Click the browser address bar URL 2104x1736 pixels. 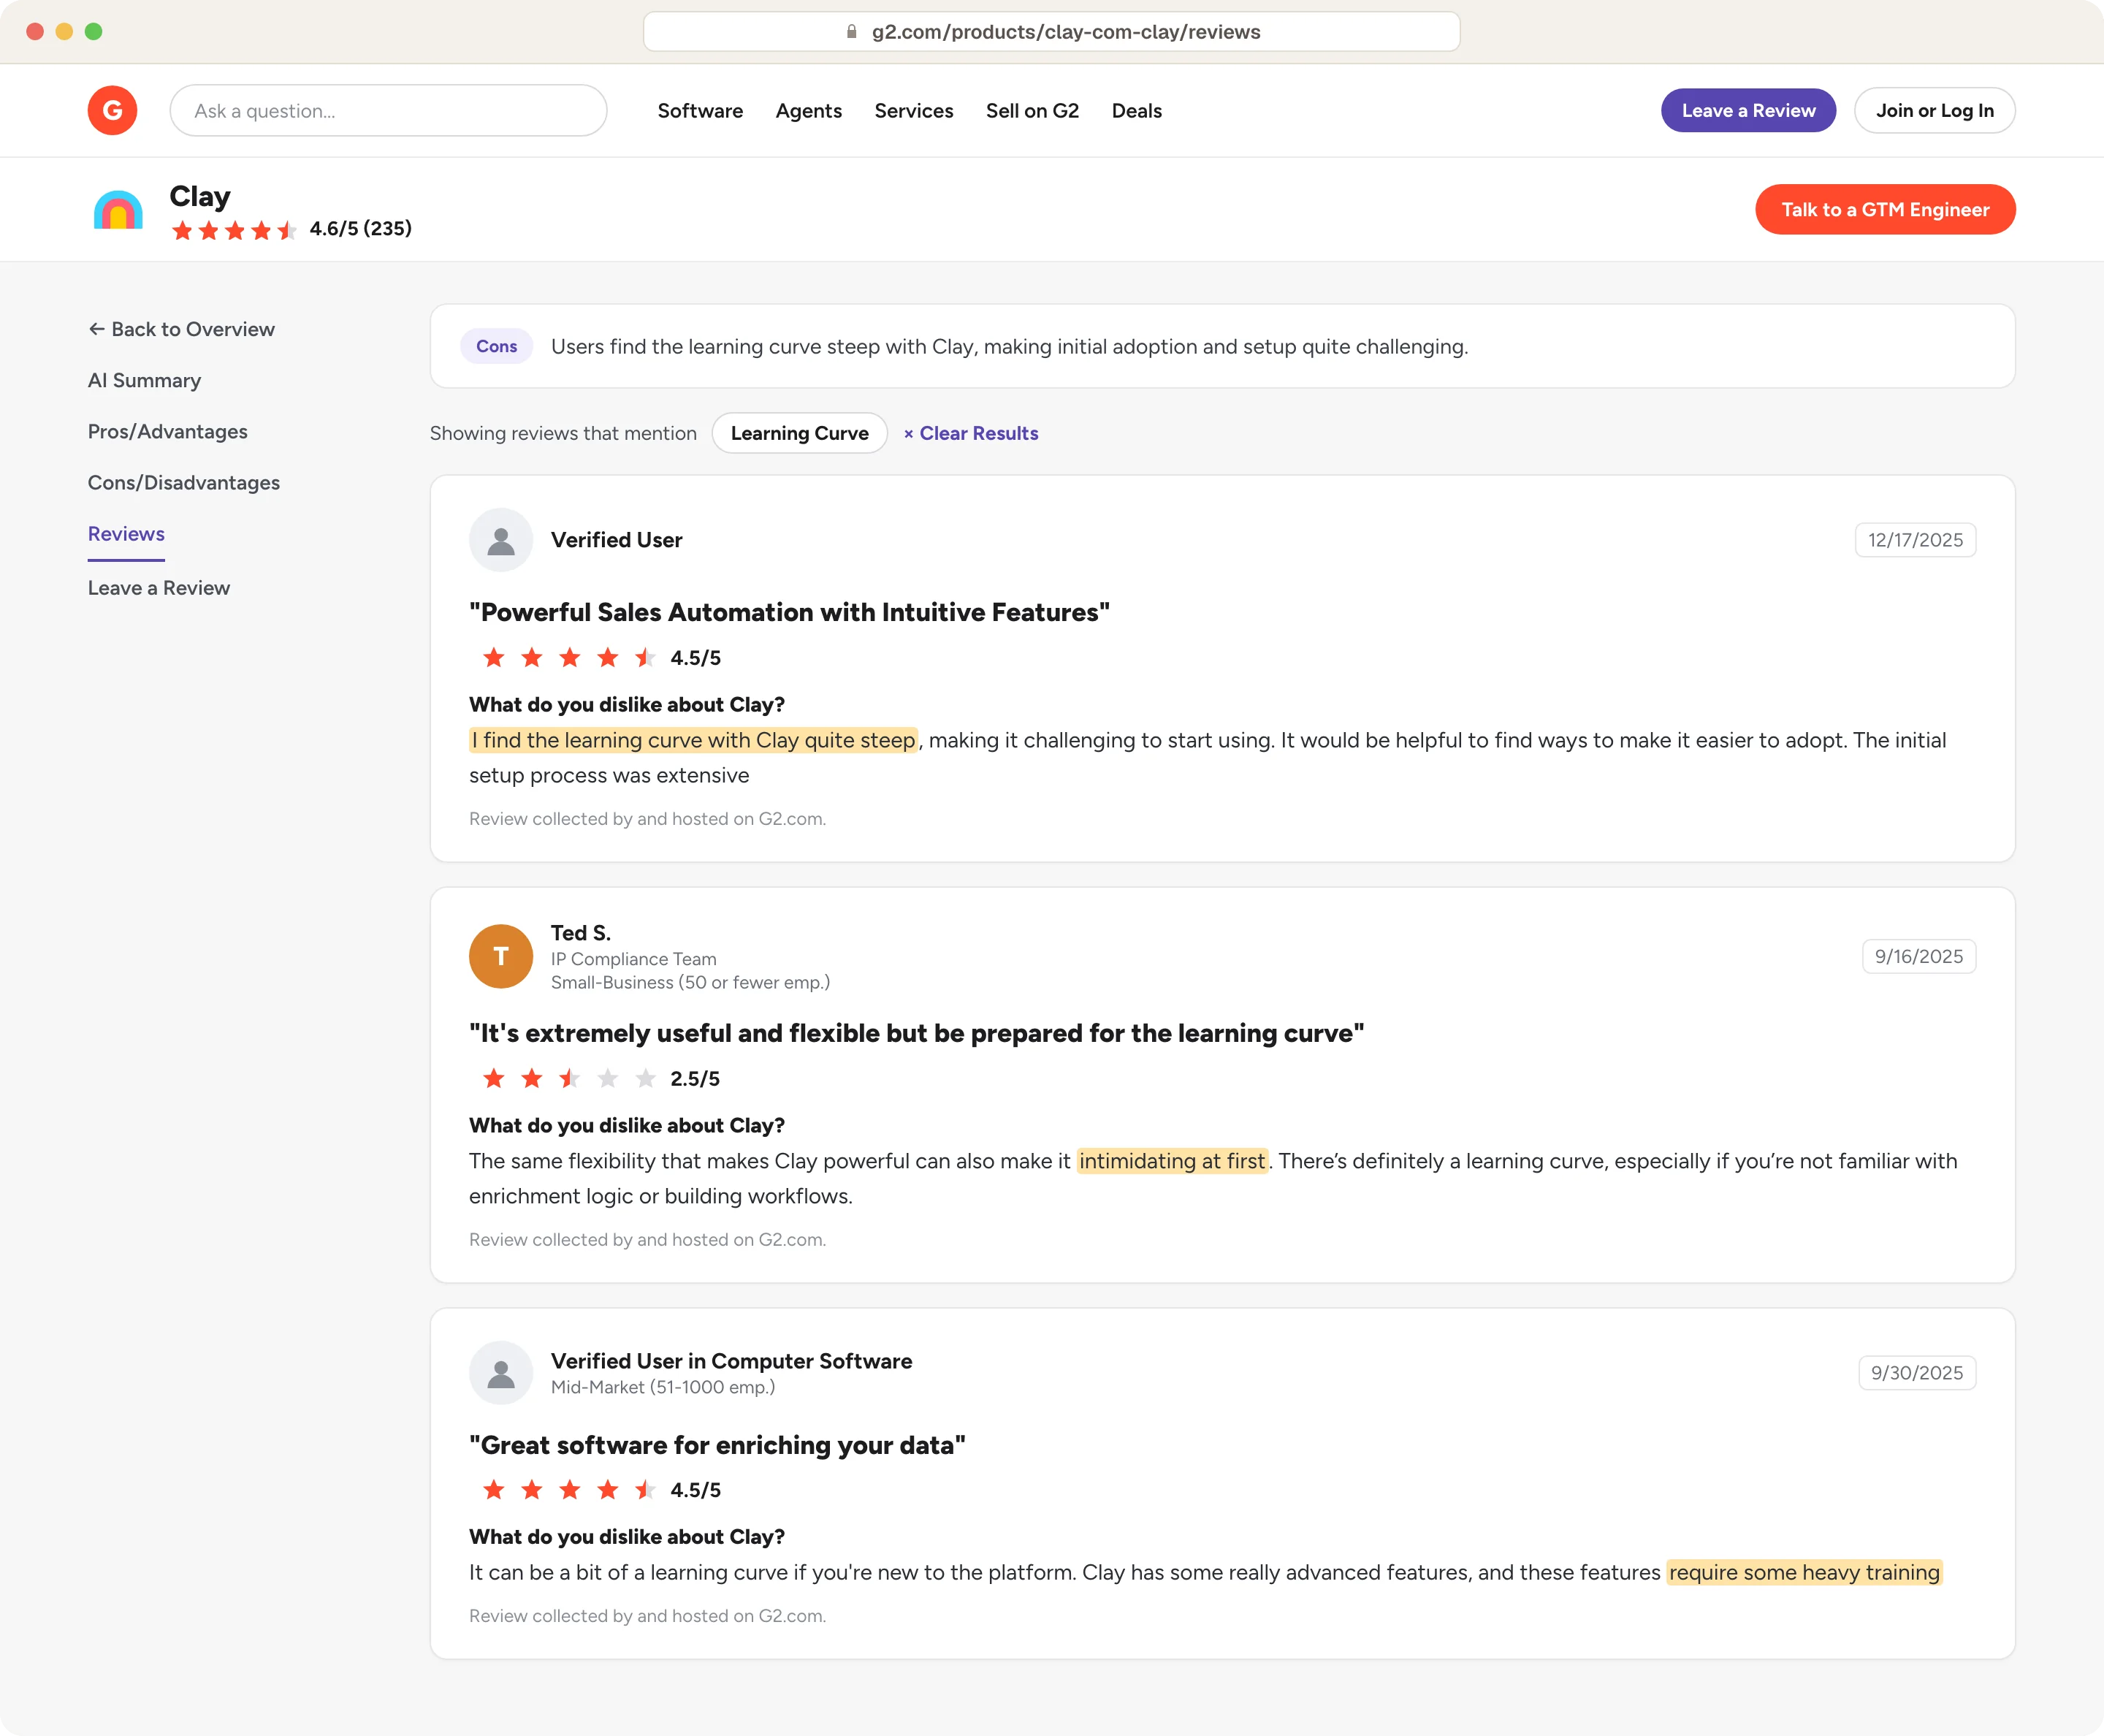pos(1052,32)
